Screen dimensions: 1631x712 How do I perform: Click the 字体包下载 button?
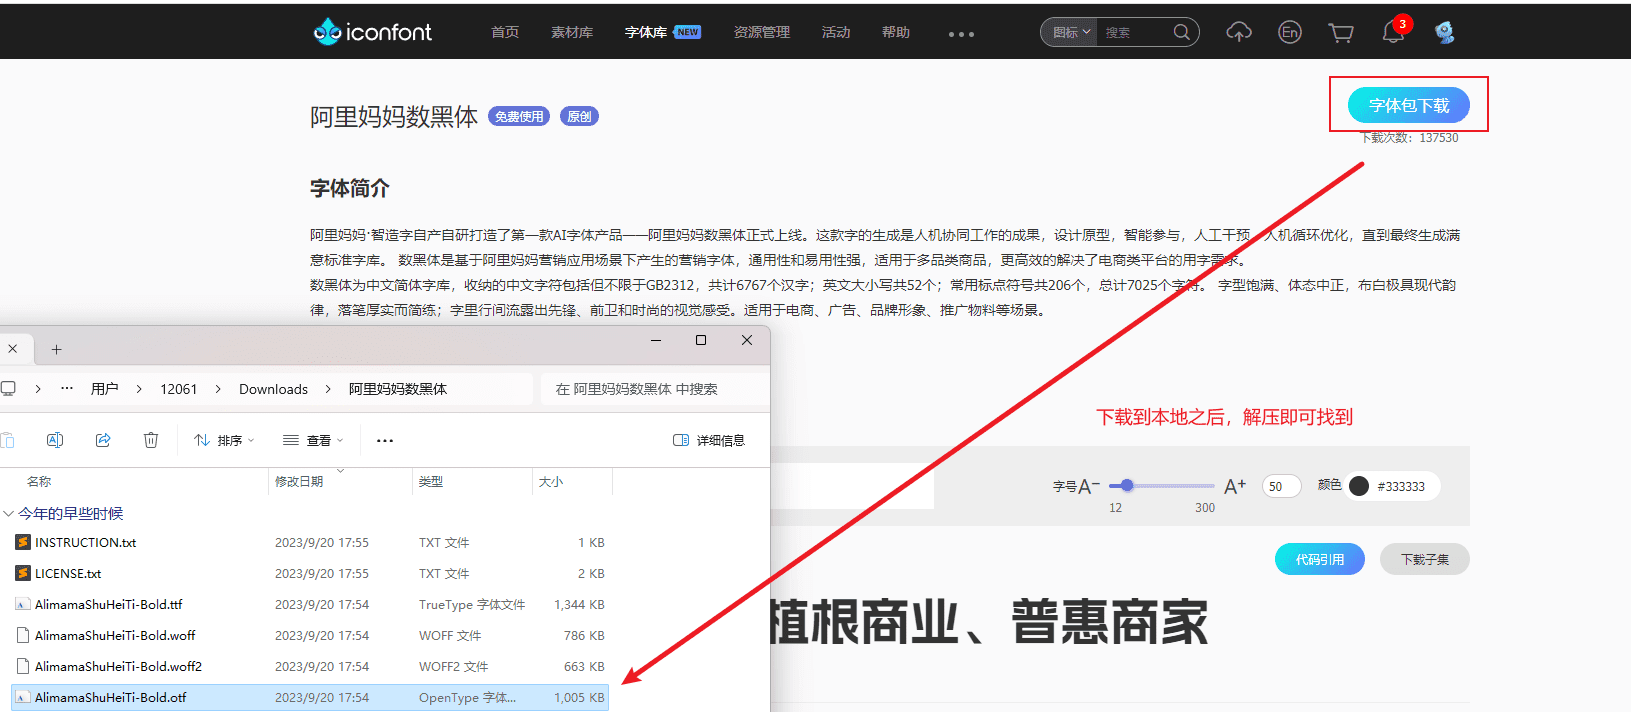coord(1409,105)
